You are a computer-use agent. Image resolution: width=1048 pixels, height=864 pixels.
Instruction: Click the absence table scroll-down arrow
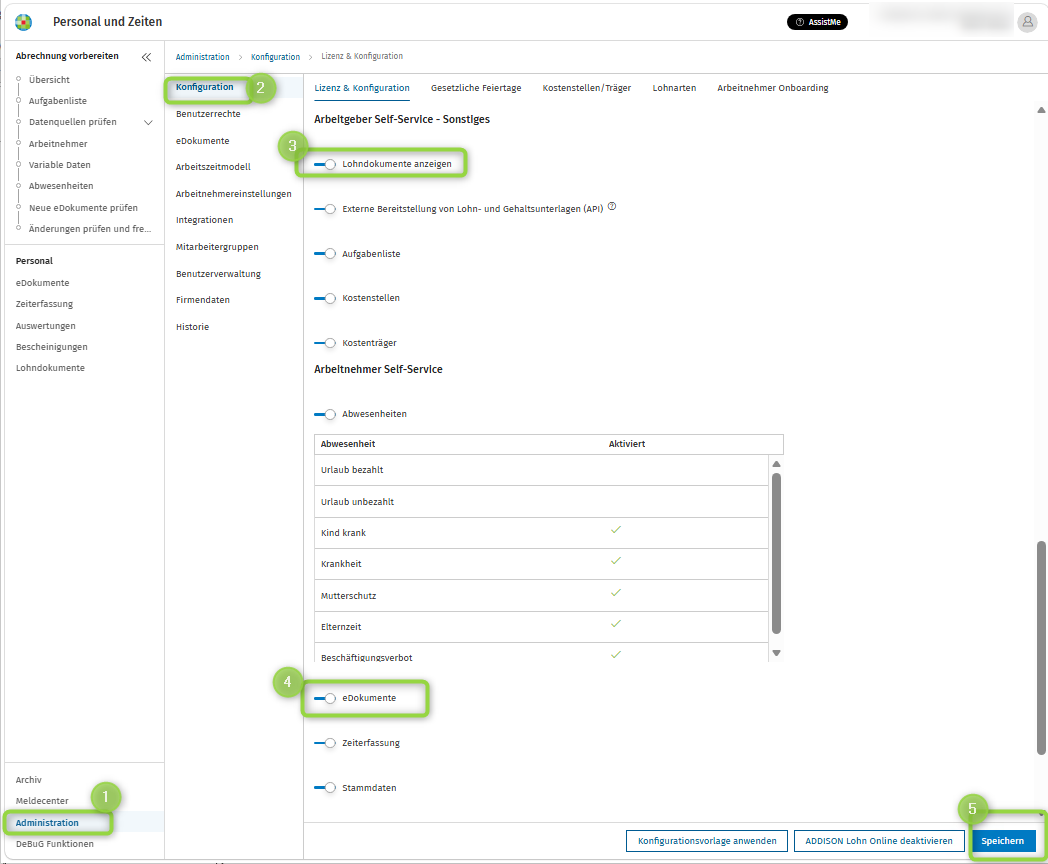(x=776, y=653)
